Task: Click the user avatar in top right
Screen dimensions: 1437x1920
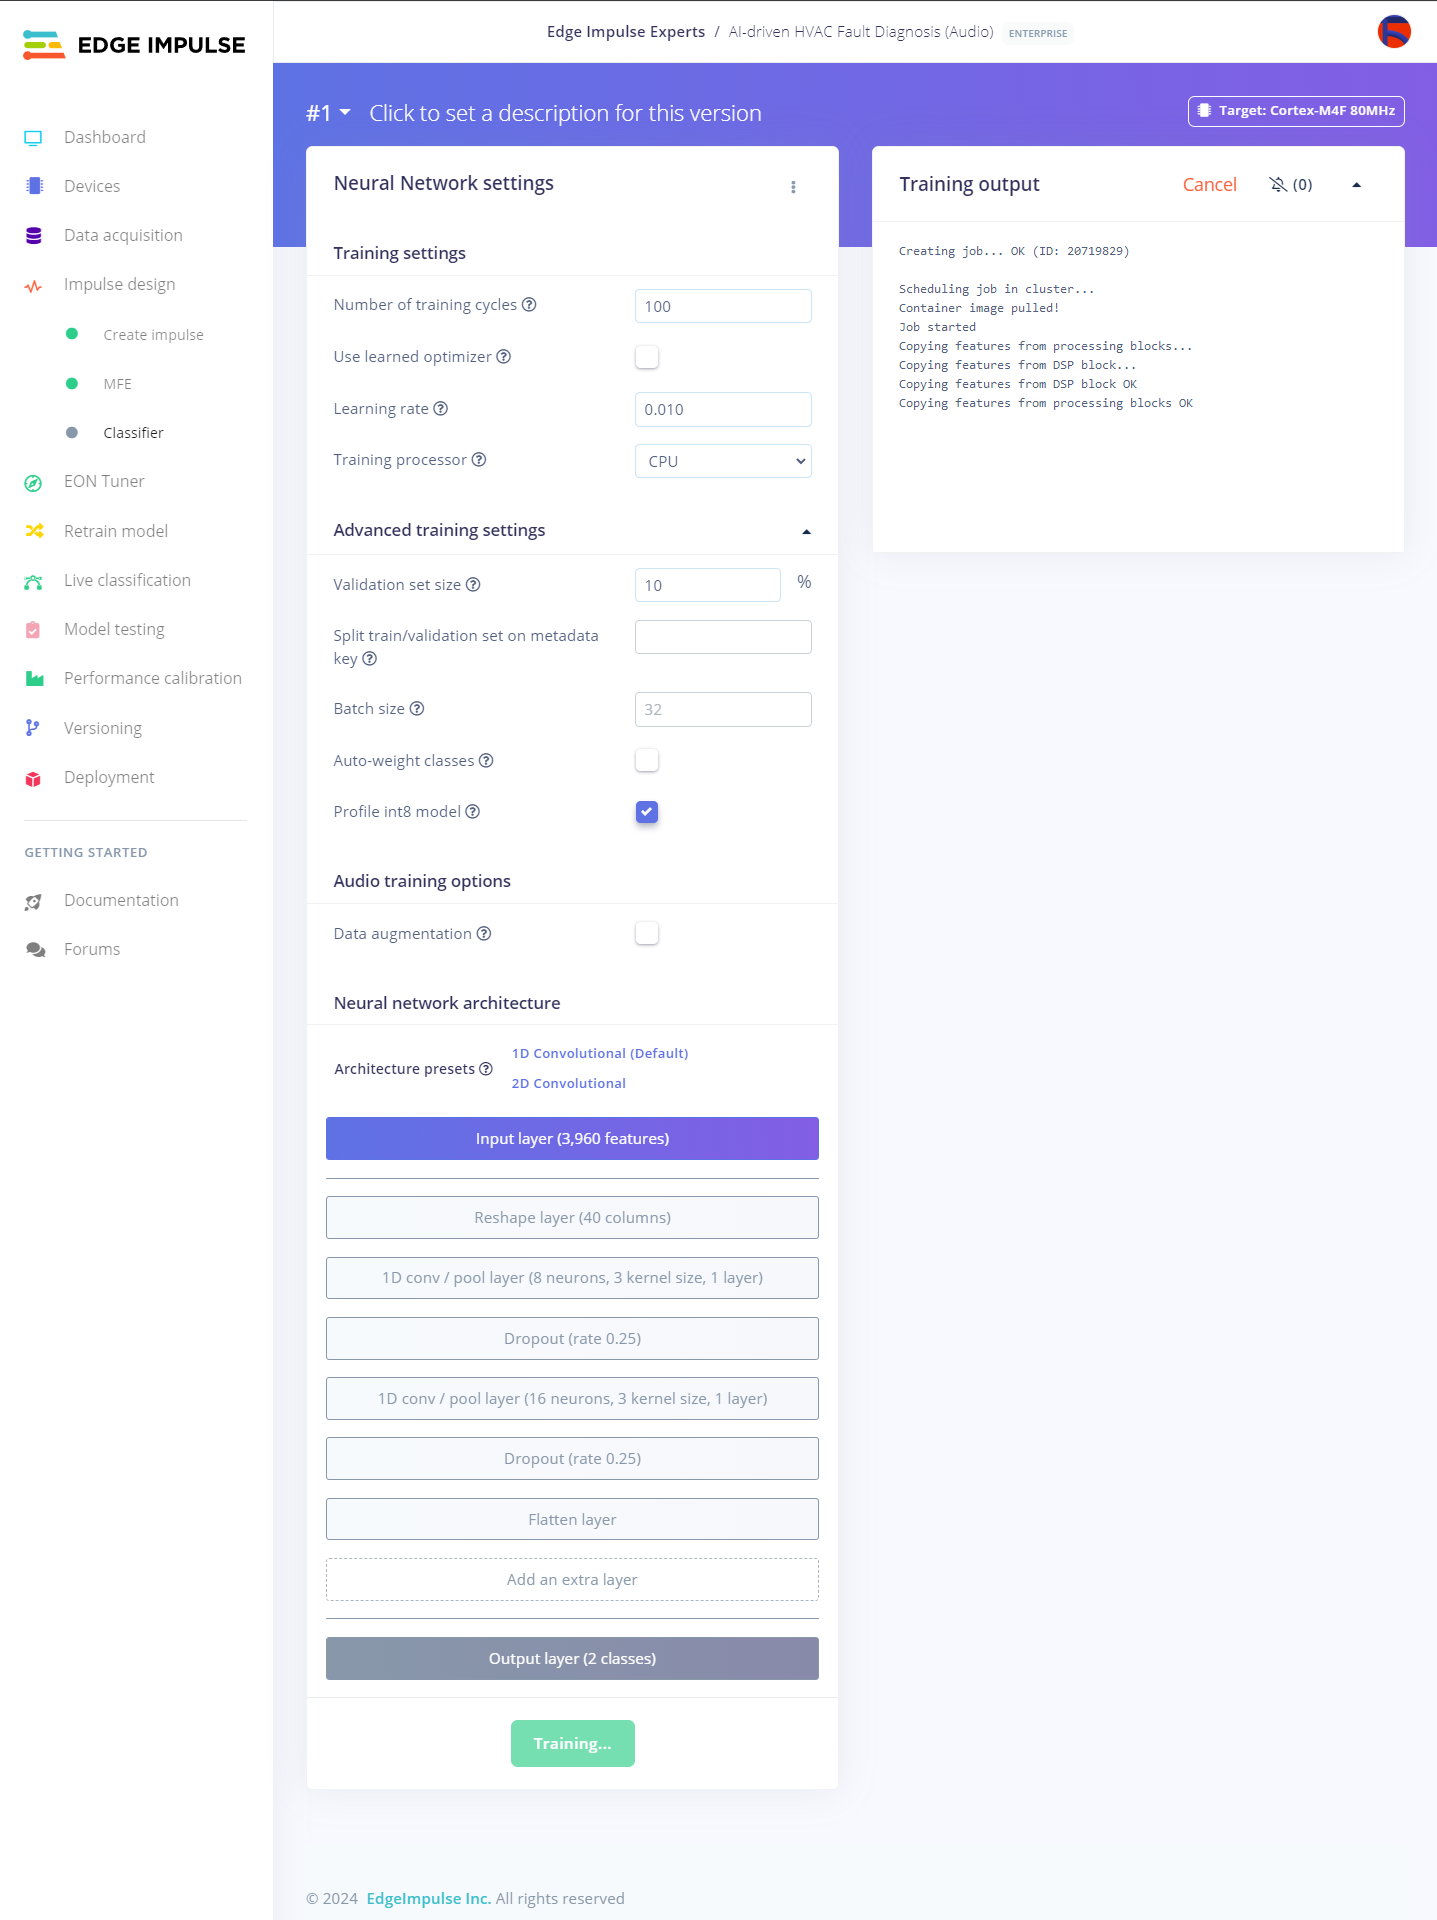Action: (1393, 32)
